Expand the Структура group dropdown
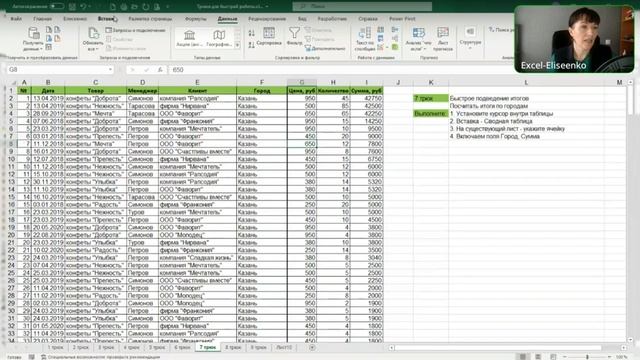This screenshot has height=360, width=640. (470, 39)
